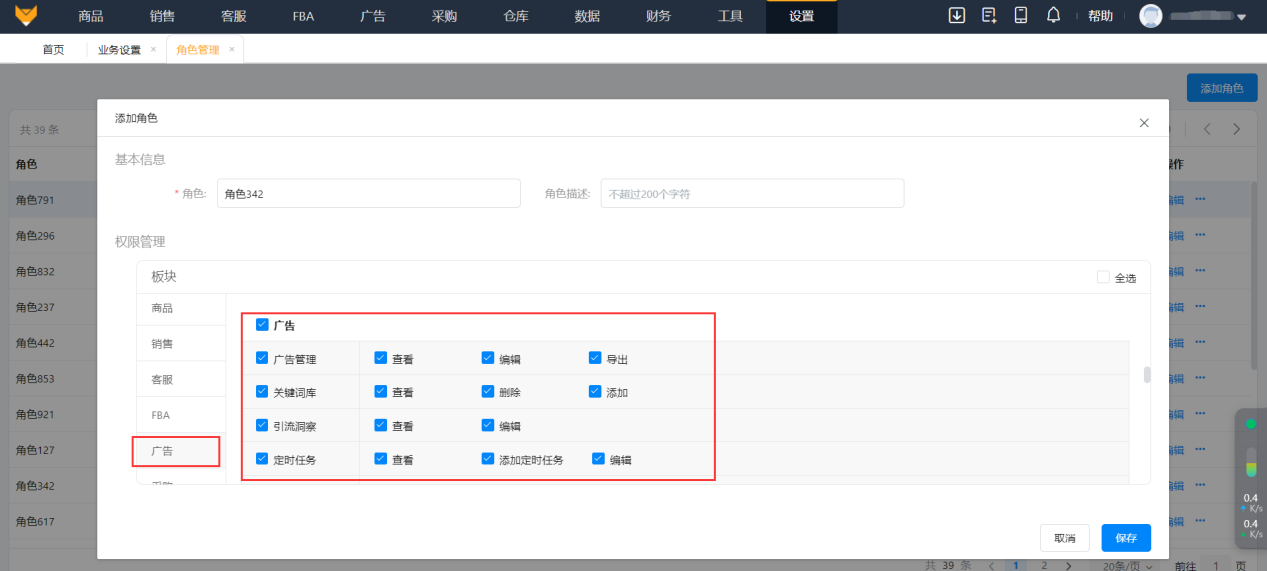Image resolution: width=1267 pixels, height=571 pixels.
Task: Click the mobile phone icon
Action: pos(1021,15)
